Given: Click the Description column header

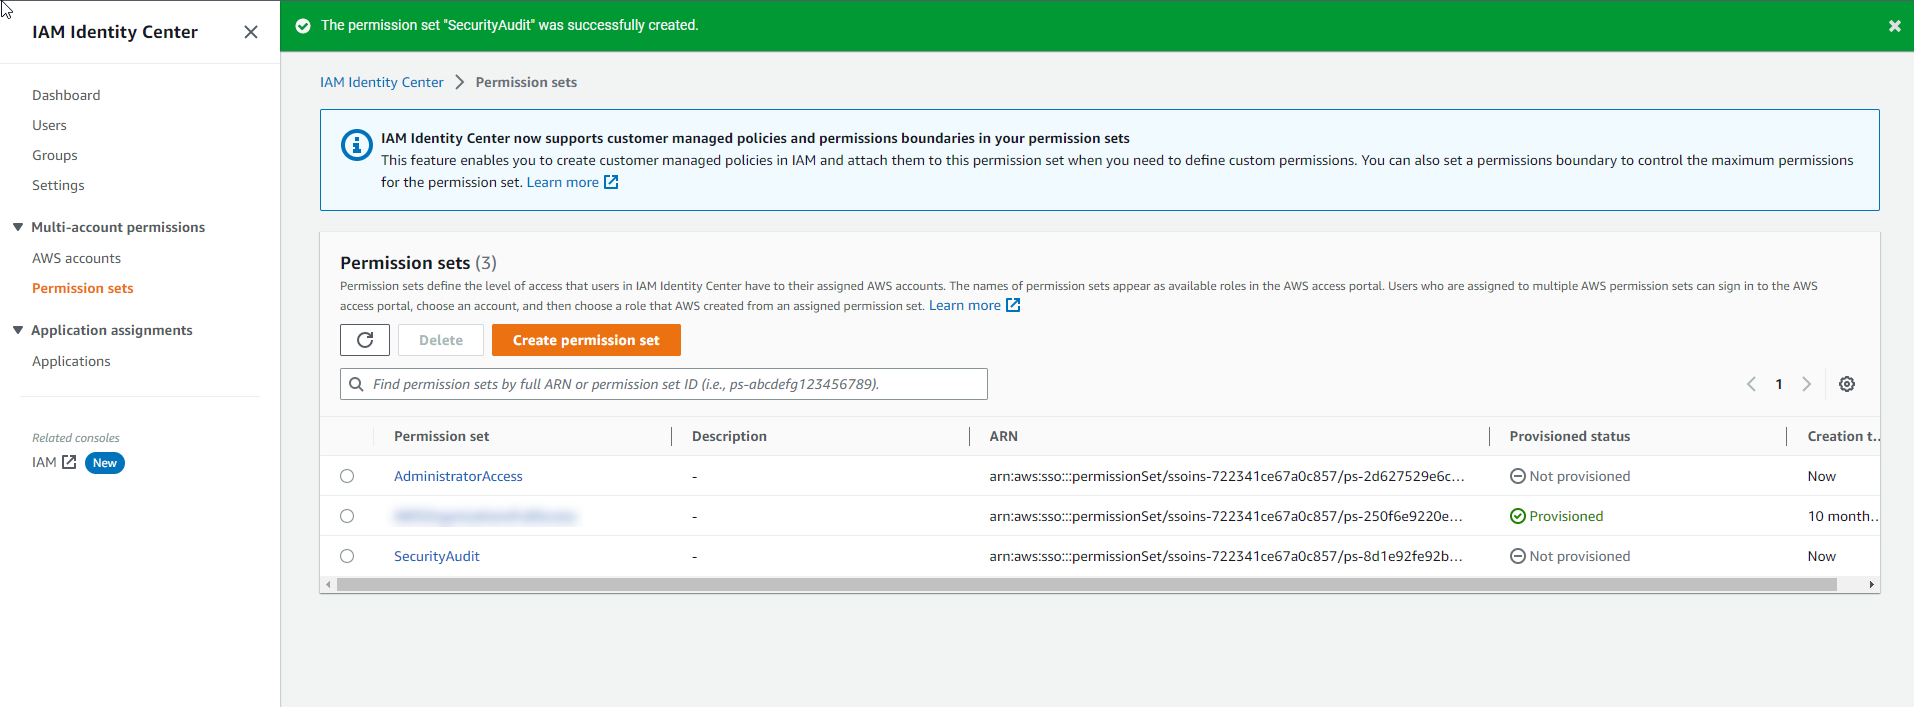Looking at the screenshot, I should tap(729, 436).
